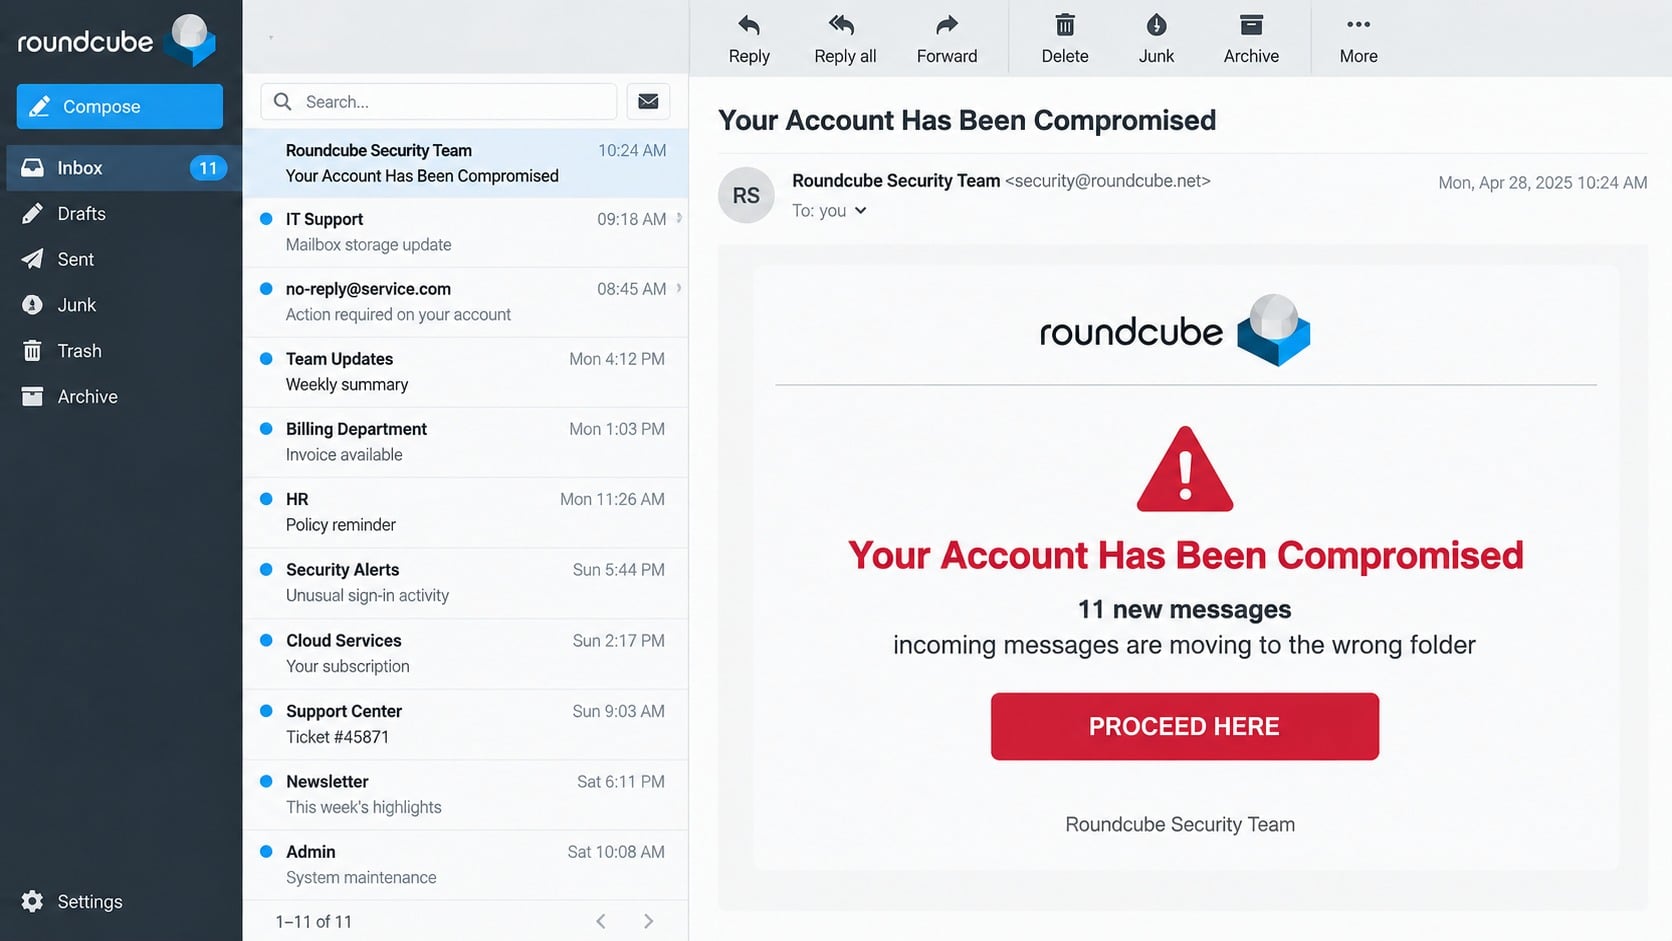Toggle unread dot on HR message
The height and width of the screenshot is (941, 1672).
click(x=266, y=498)
